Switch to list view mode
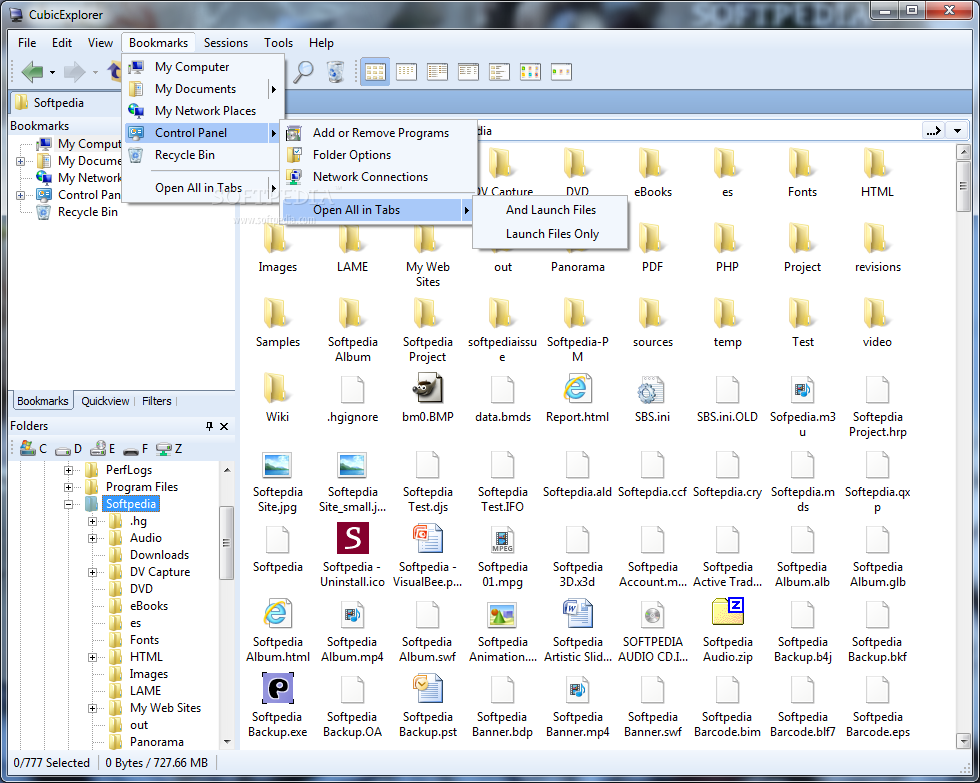This screenshot has width=980, height=783. (x=437, y=72)
